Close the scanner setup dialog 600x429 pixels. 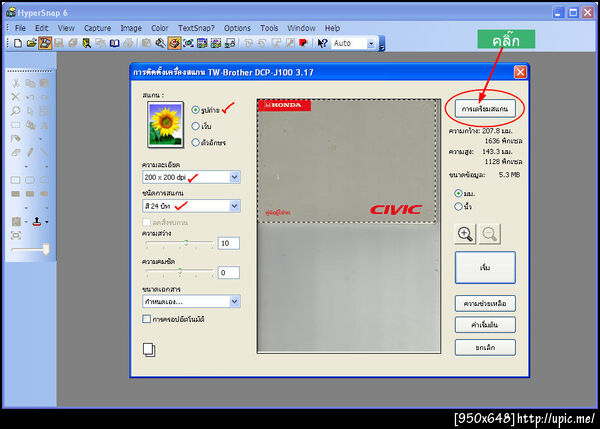pyautogui.click(x=520, y=72)
